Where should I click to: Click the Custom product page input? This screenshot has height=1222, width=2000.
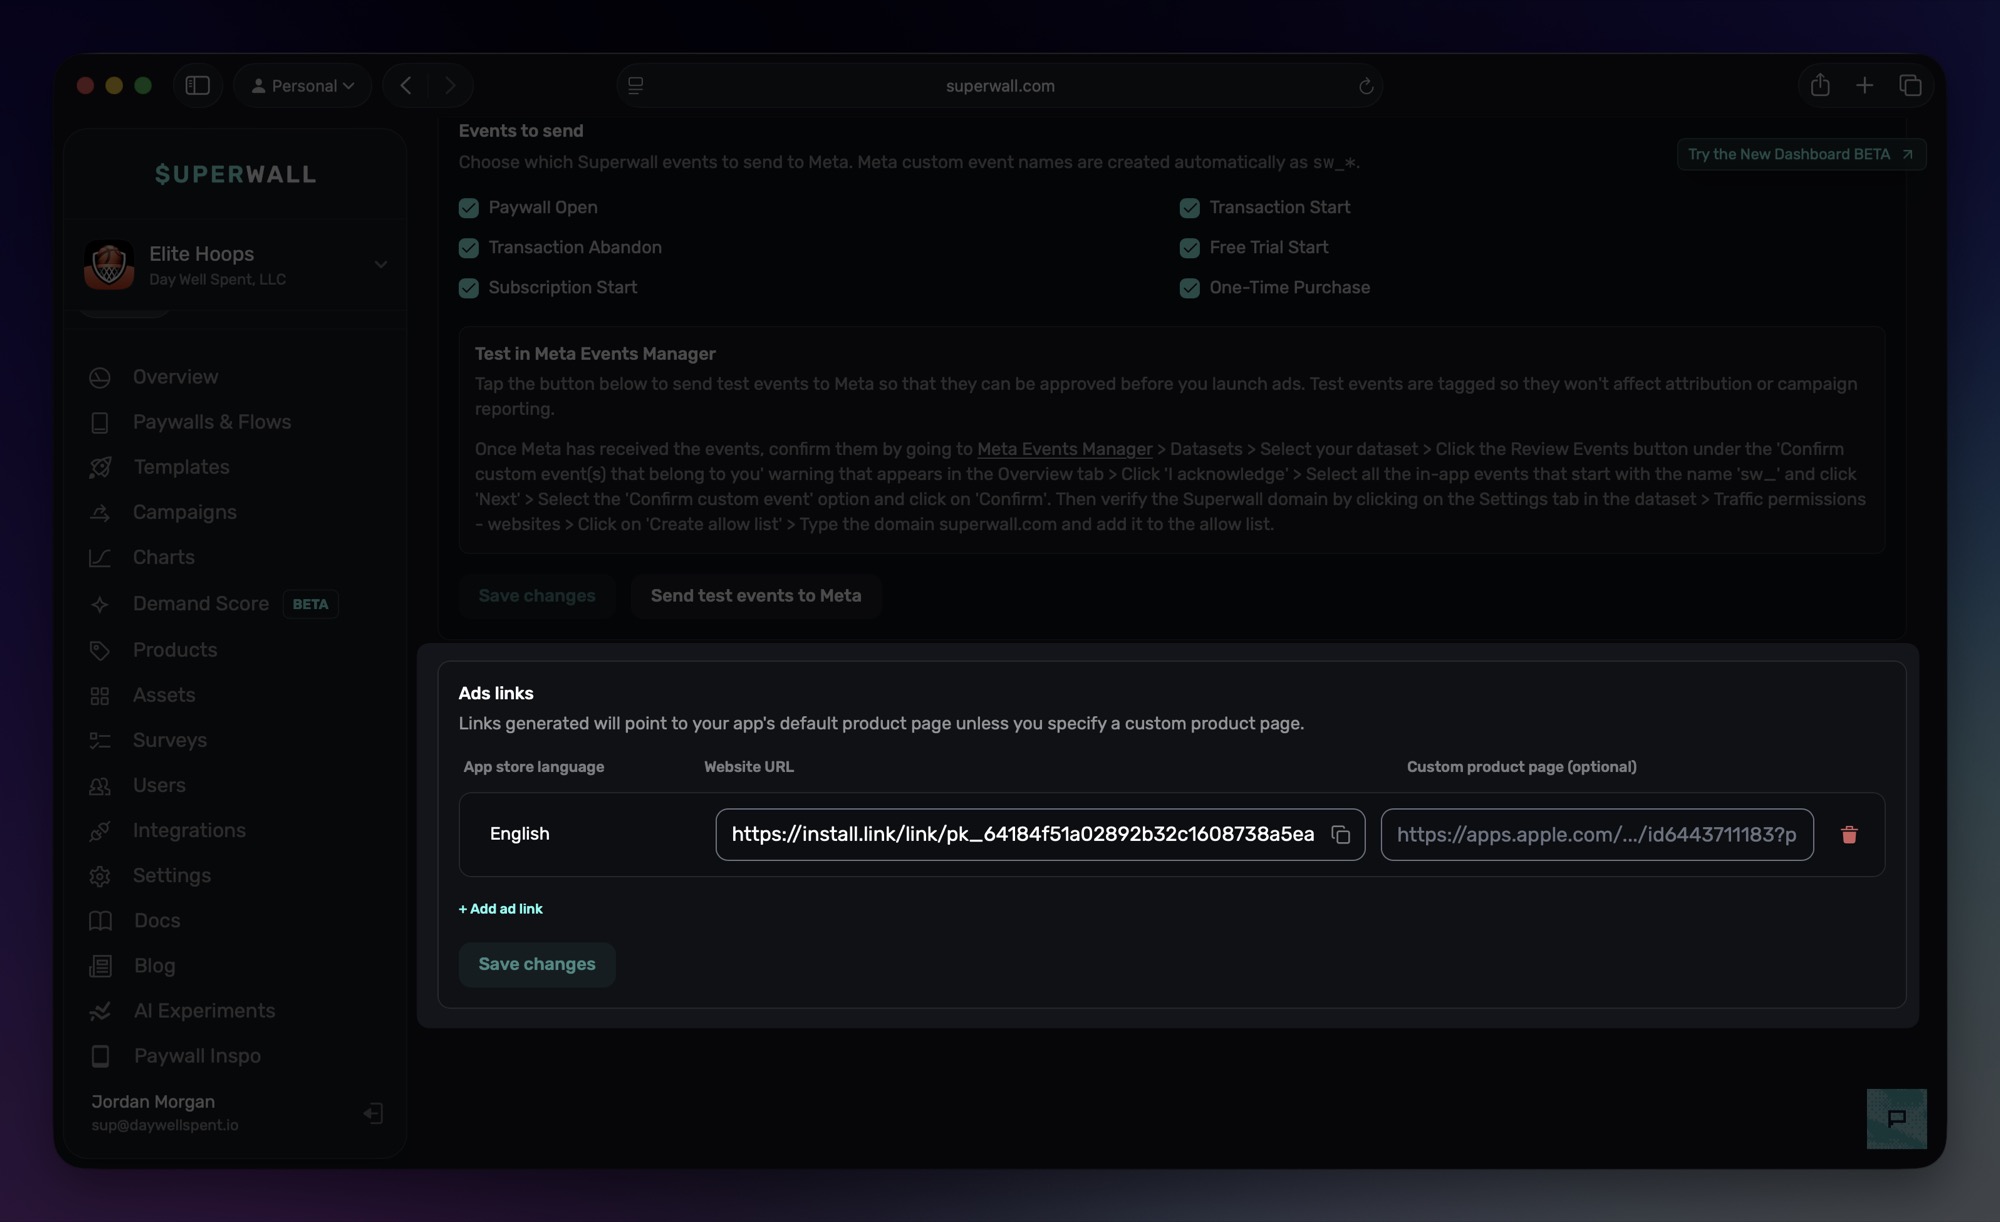click(x=1597, y=835)
